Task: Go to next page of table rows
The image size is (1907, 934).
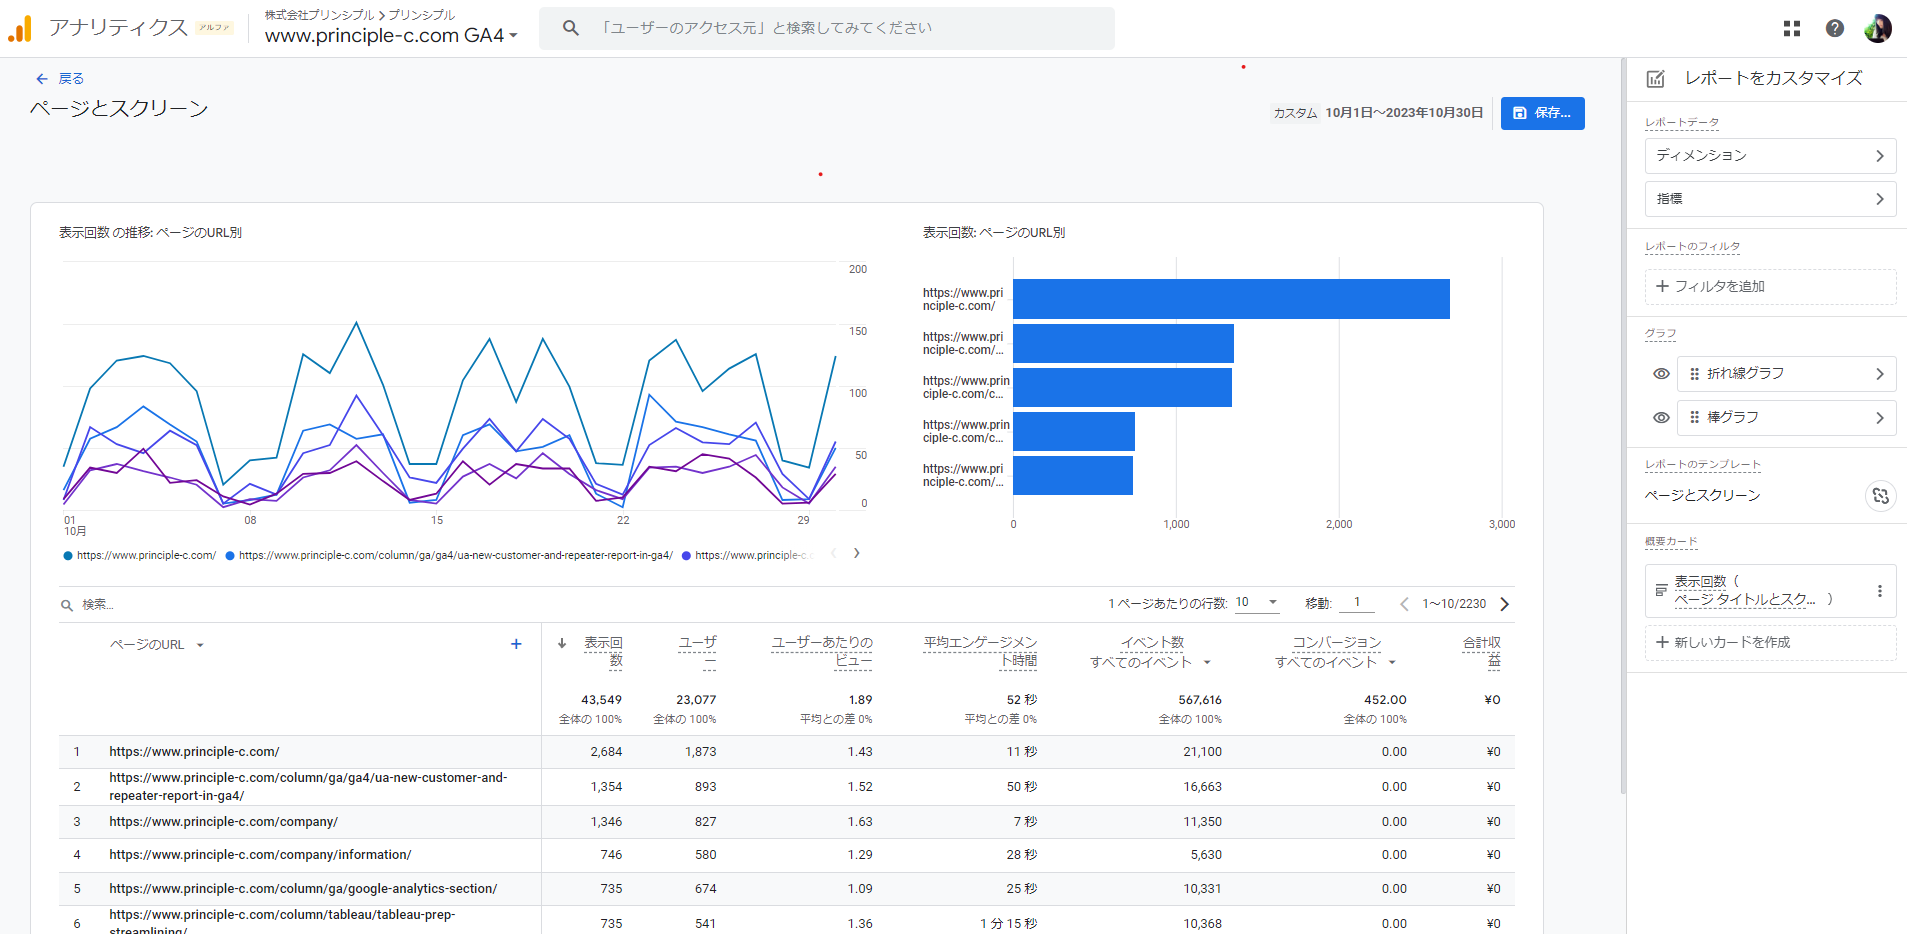Action: [x=1504, y=604]
